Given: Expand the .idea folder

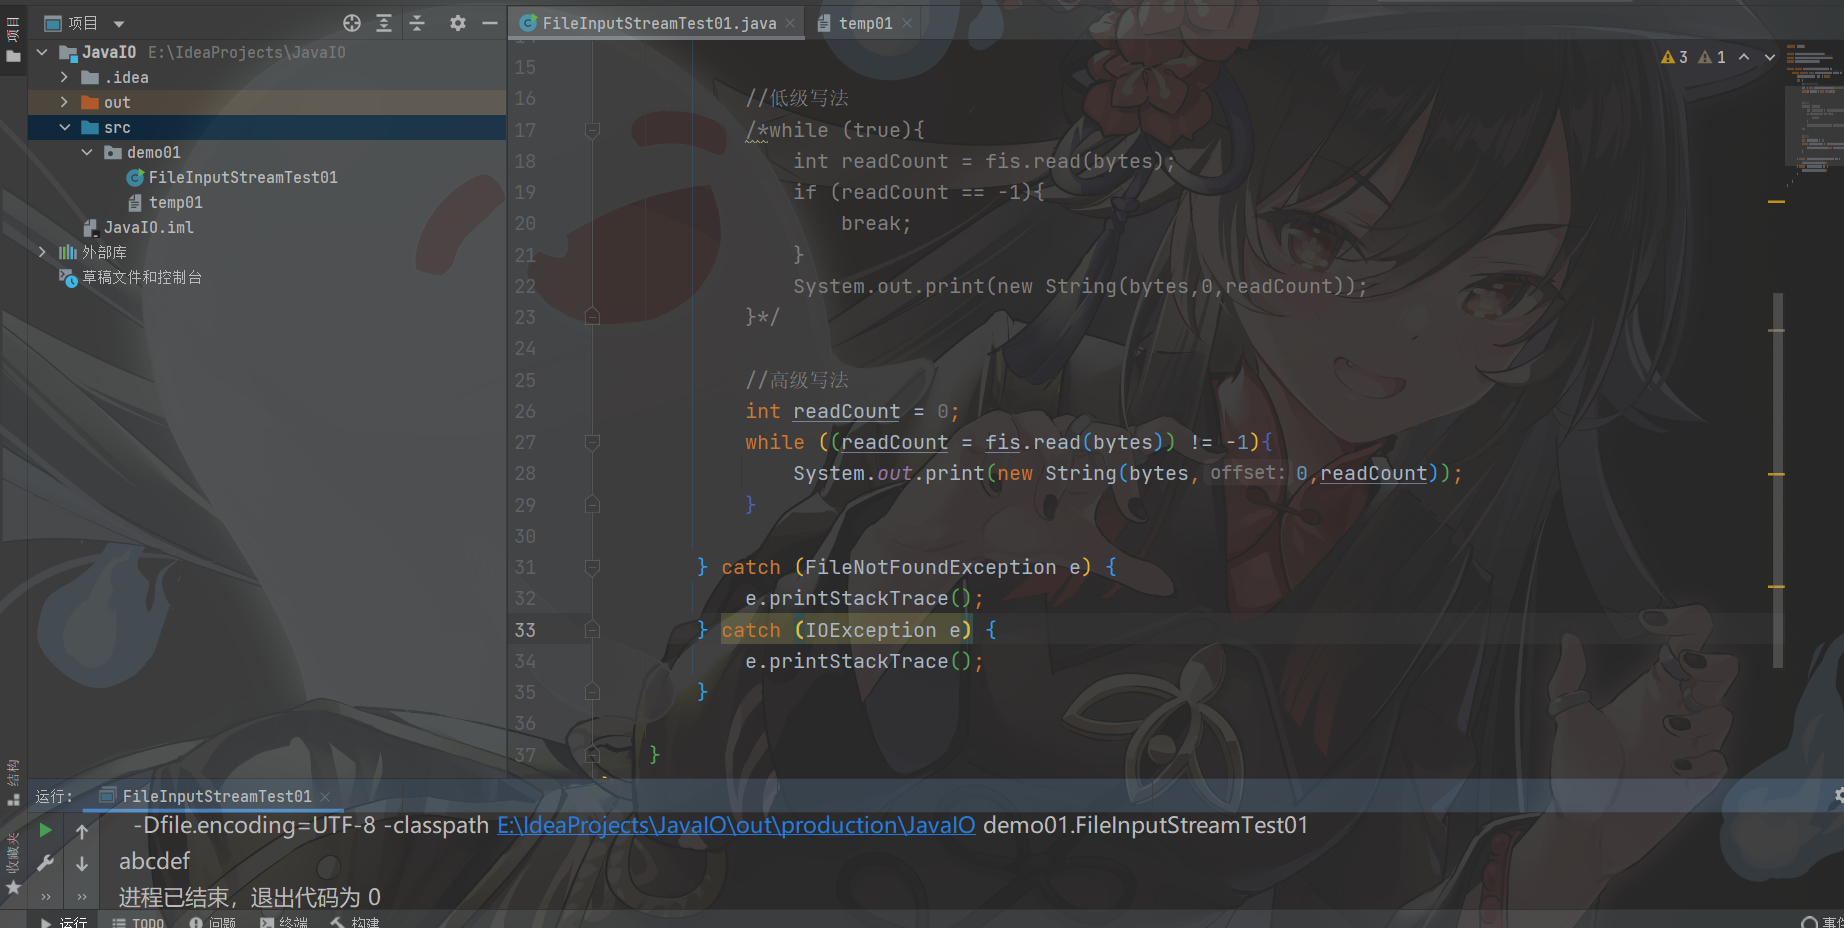Looking at the screenshot, I should pyautogui.click(x=64, y=77).
